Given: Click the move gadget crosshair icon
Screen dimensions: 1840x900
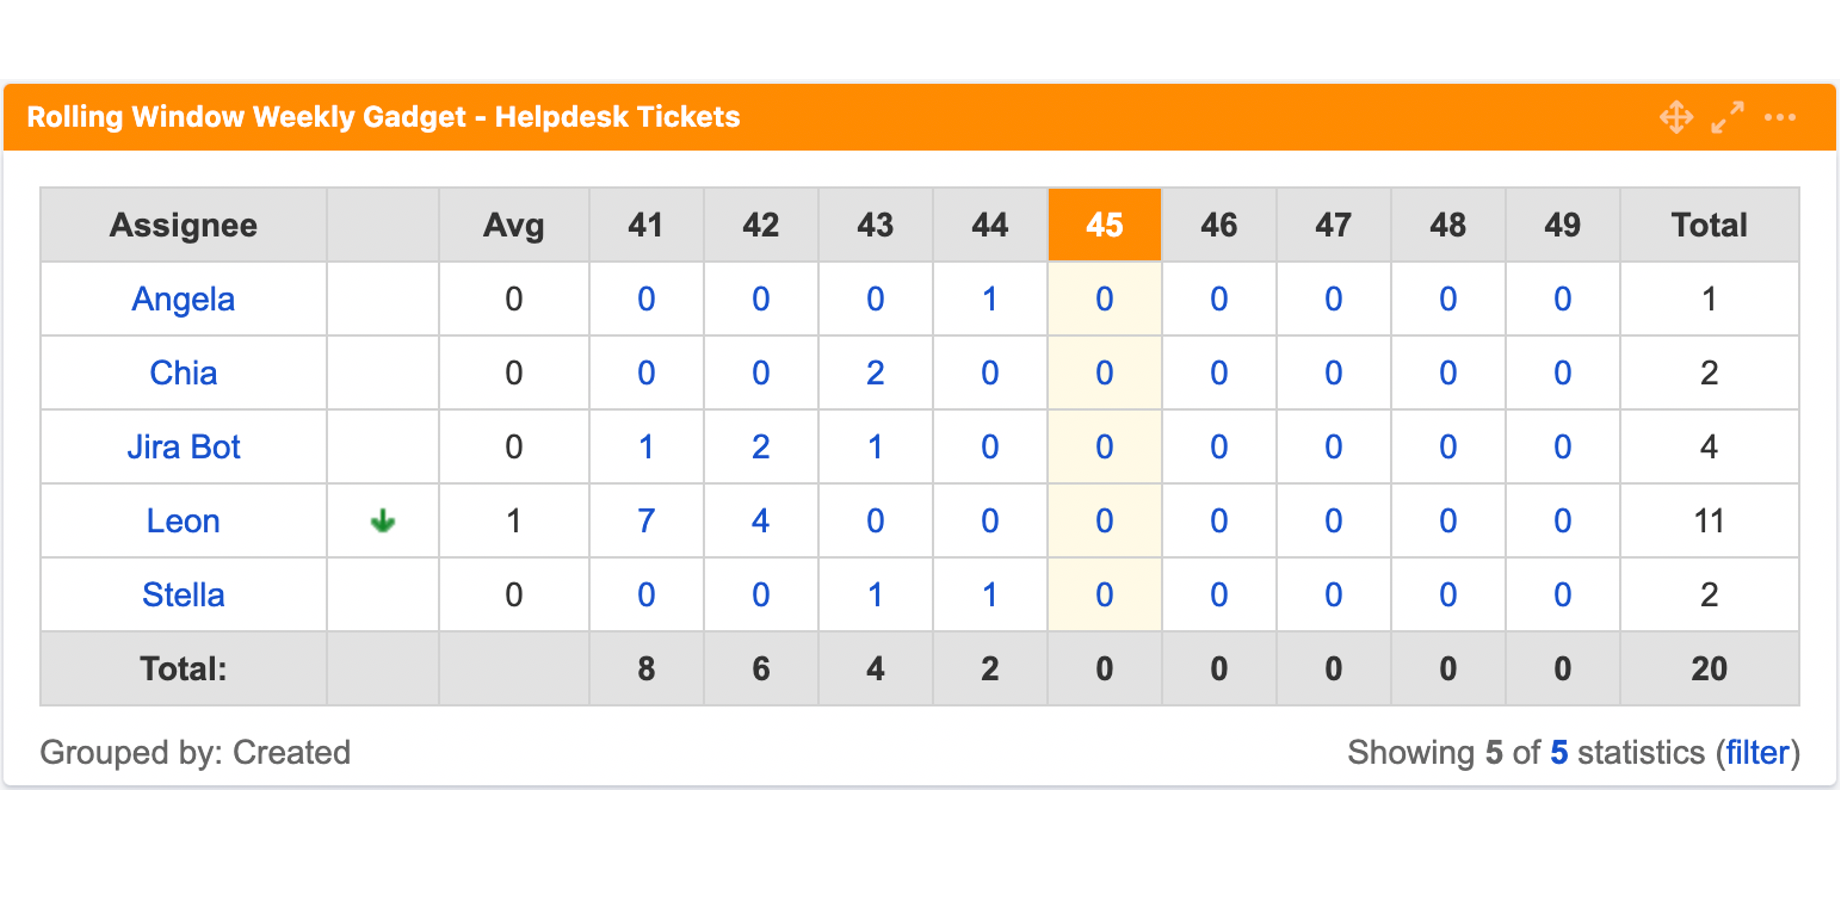Looking at the screenshot, I should (x=1676, y=117).
